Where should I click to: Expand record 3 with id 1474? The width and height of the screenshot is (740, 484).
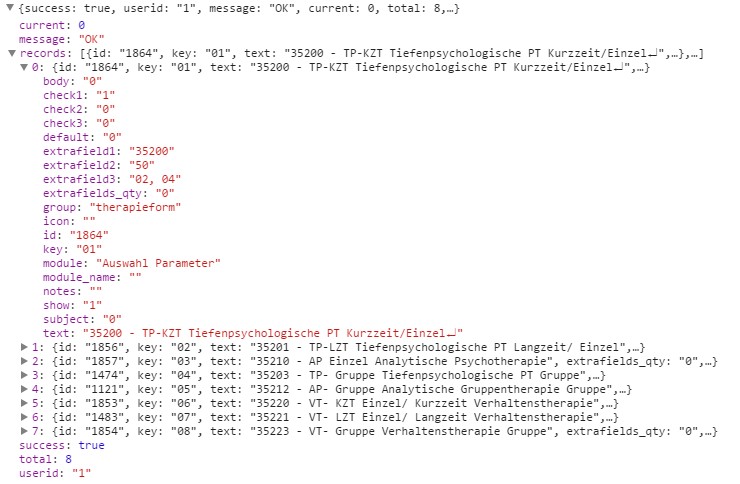tap(24, 375)
